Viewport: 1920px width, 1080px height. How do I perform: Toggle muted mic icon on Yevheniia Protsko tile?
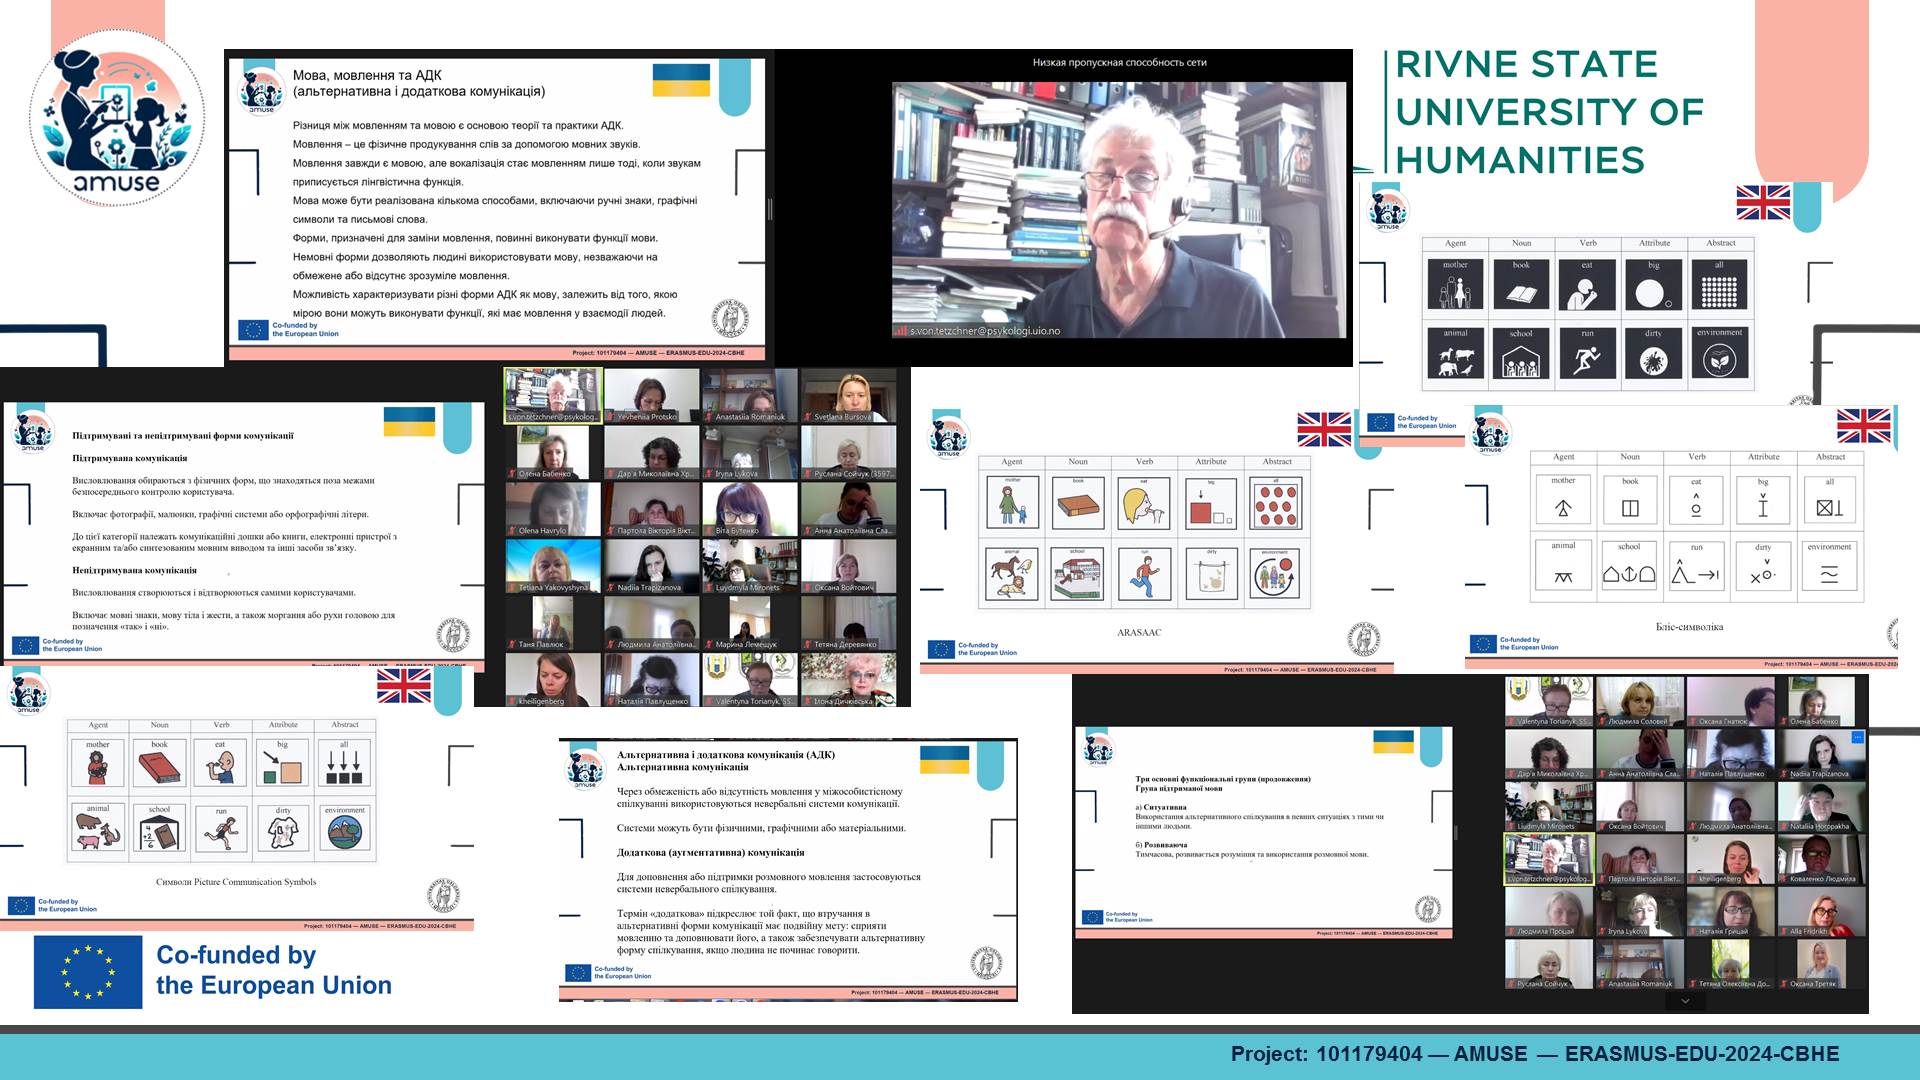(x=611, y=417)
